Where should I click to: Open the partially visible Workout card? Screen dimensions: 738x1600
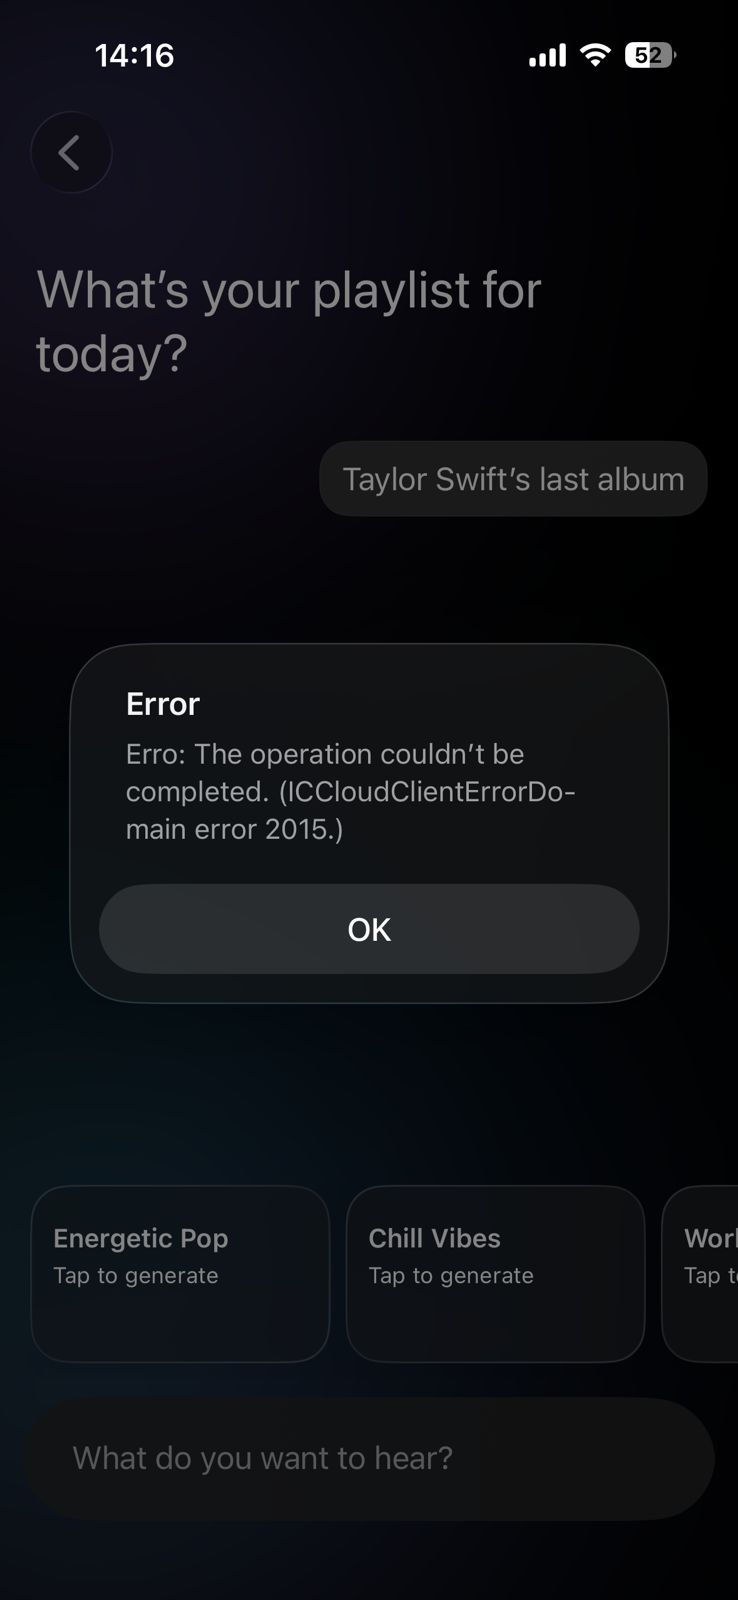click(x=700, y=1274)
